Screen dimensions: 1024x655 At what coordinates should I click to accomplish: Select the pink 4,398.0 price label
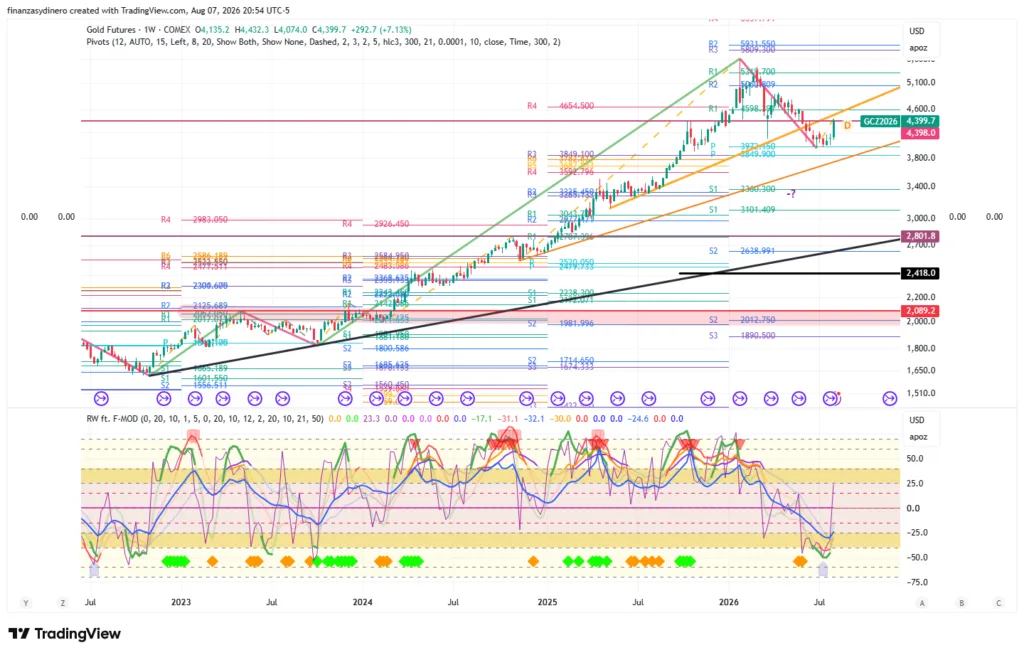920,133
